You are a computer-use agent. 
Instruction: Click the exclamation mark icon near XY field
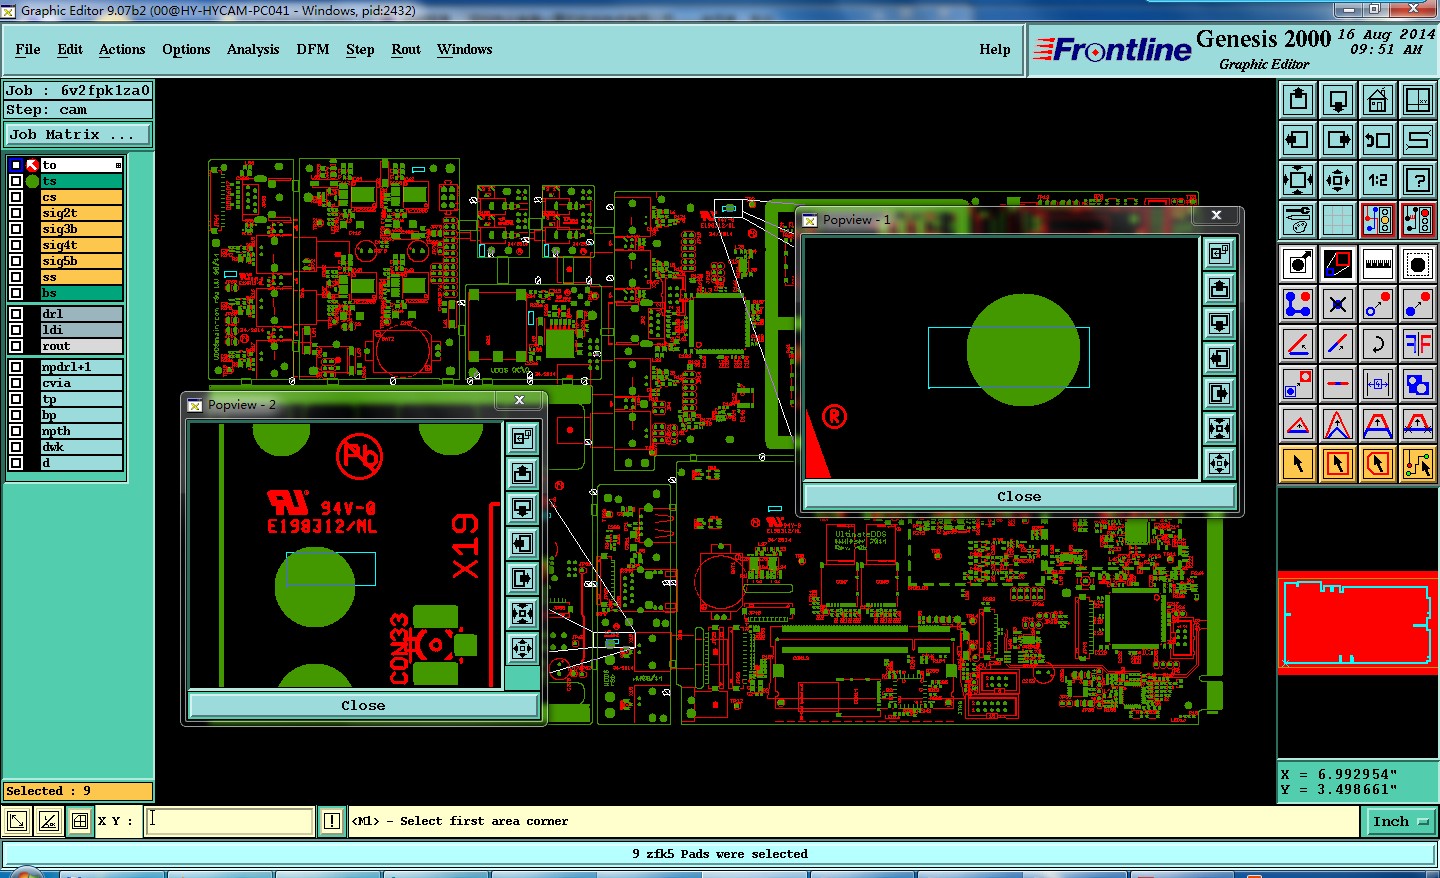pos(332,821)
